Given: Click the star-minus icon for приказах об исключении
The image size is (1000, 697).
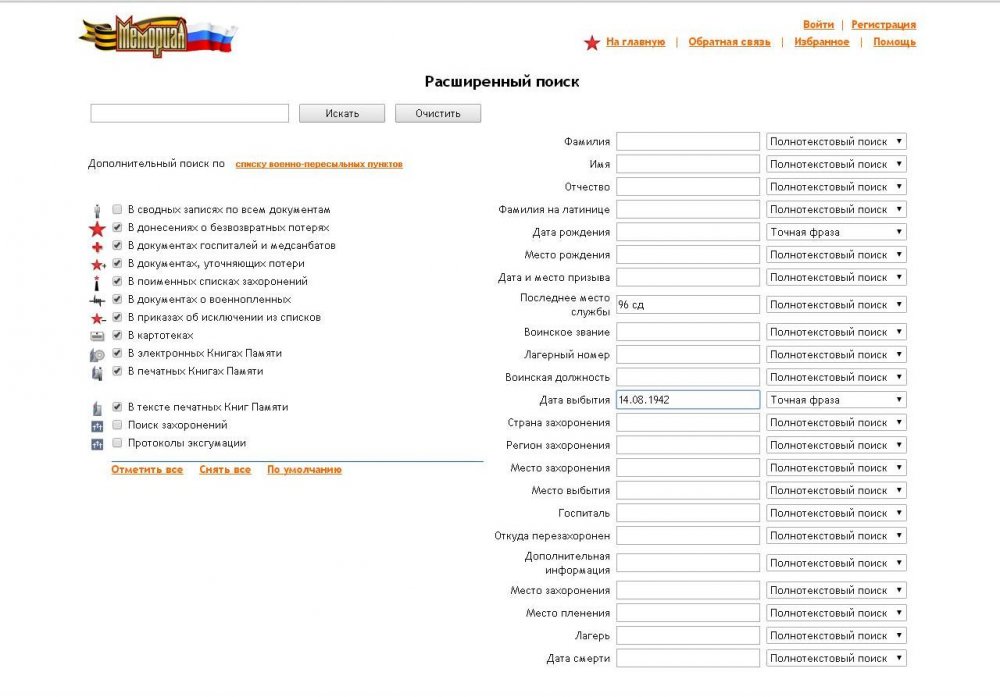Looking at the screenshot, I should (98, 318).
